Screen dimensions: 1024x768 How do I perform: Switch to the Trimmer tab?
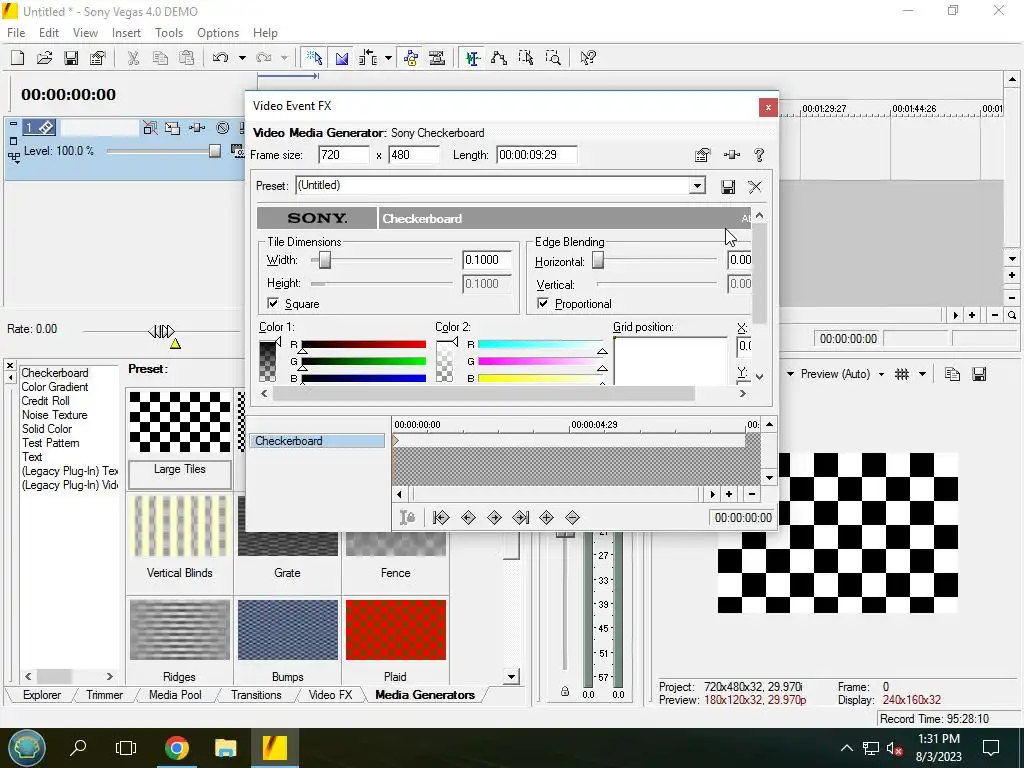point(104,695)
